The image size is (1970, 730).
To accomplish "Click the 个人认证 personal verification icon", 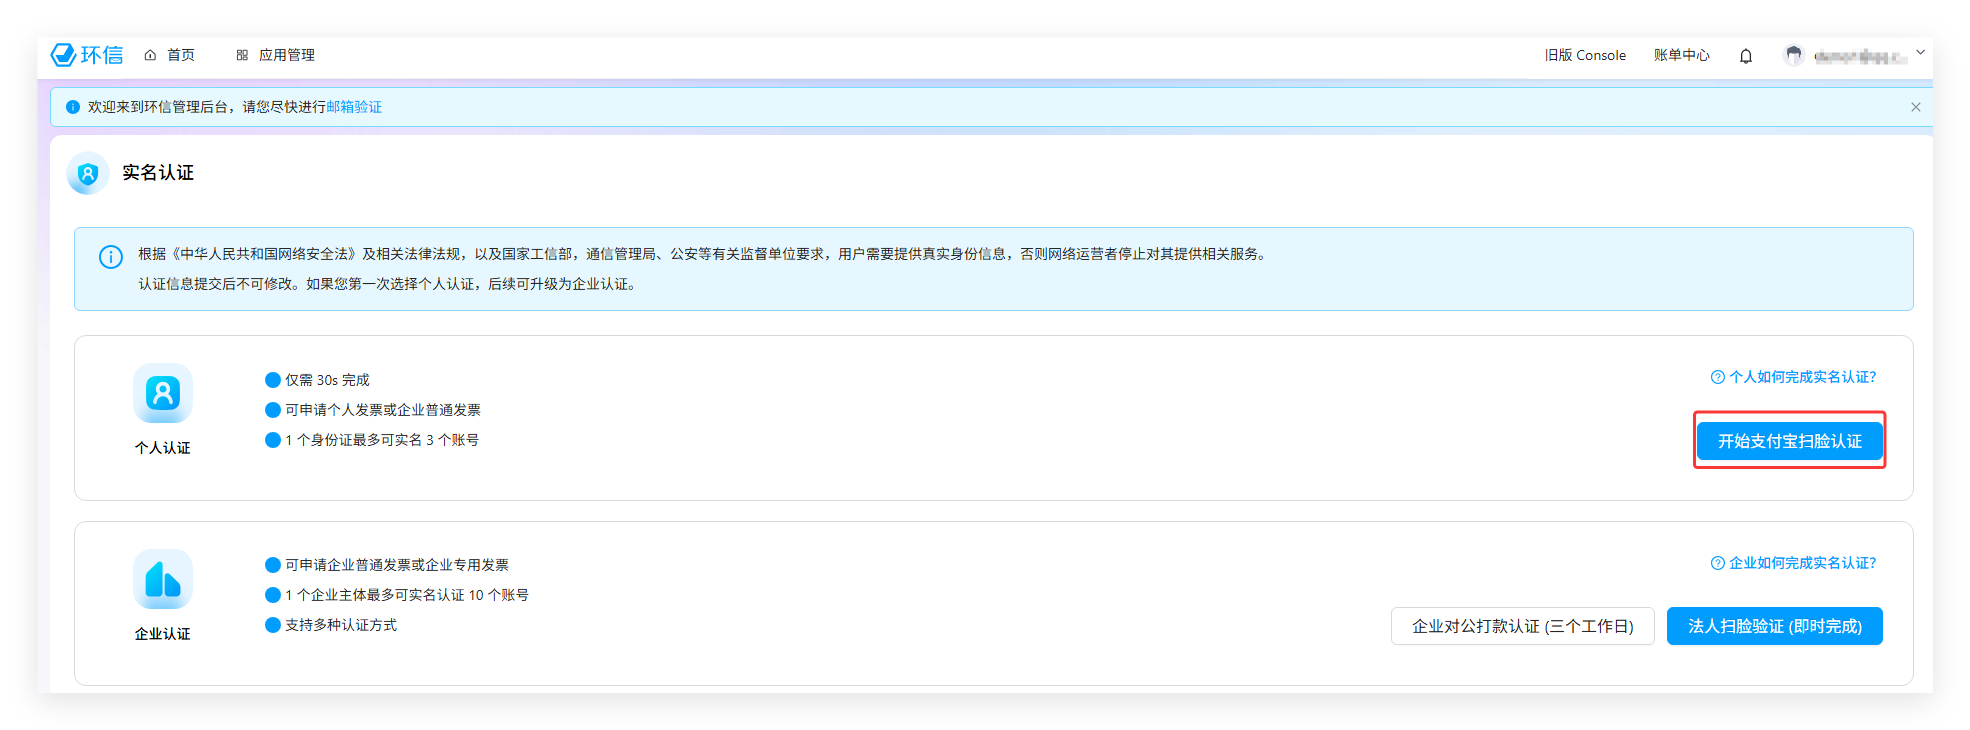I will 163,393.
